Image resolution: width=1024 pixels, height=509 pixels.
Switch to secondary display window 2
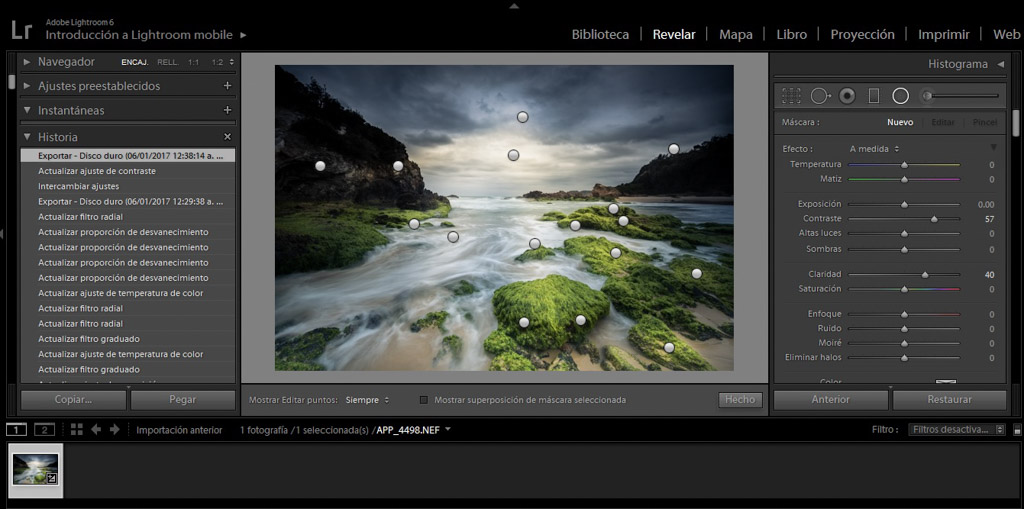[x=43, y=430]
